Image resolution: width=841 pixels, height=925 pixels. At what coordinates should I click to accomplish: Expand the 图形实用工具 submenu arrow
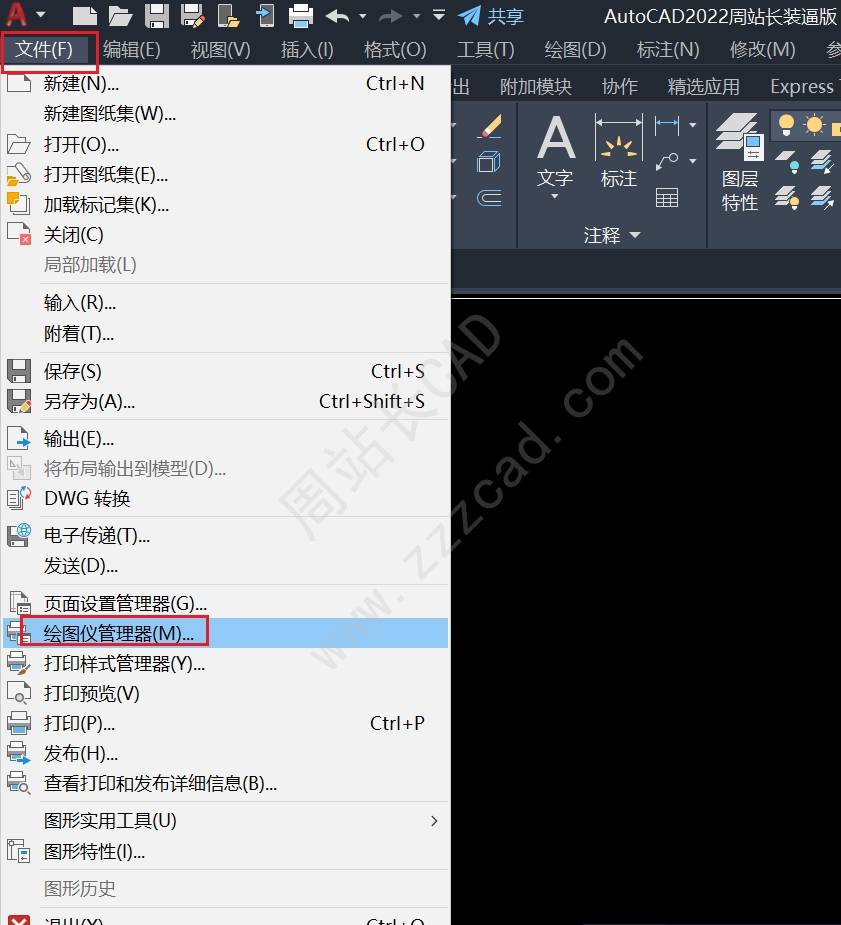click(434, 821)
